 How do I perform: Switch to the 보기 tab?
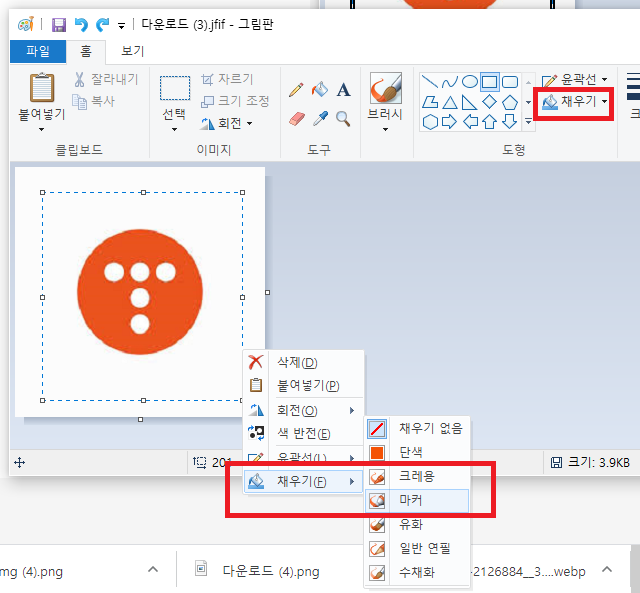click(x=133, y=51)
